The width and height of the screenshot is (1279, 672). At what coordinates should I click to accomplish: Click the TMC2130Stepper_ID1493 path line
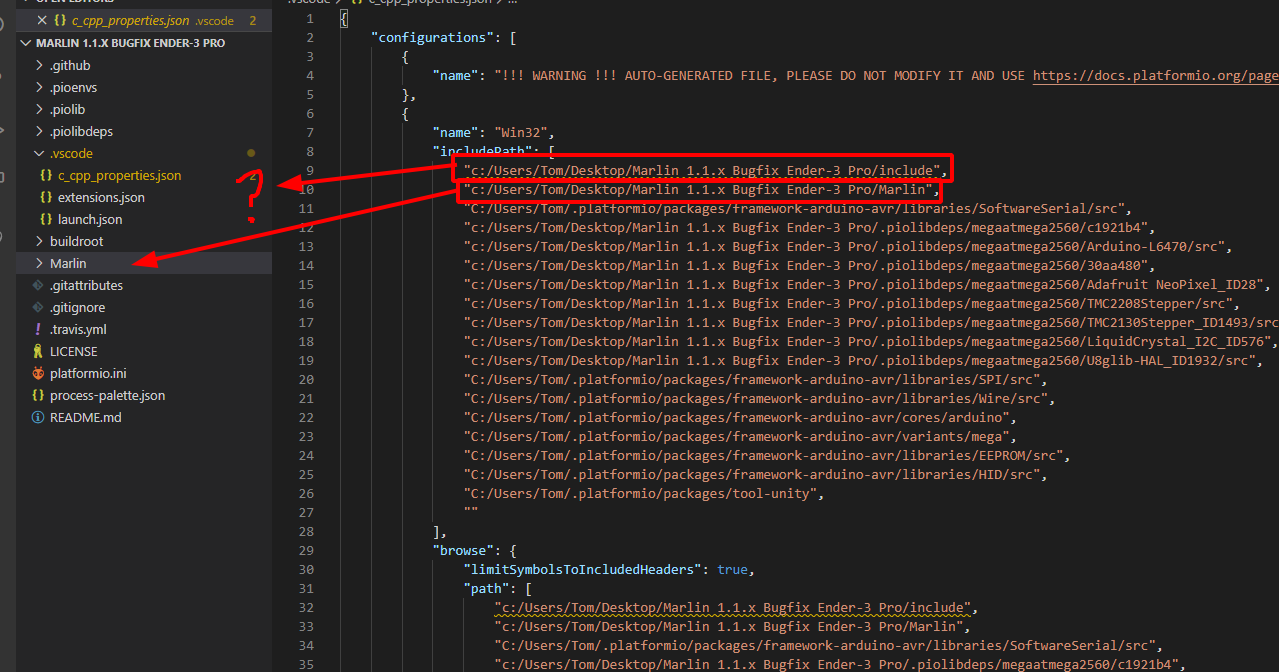coord(871,322)
